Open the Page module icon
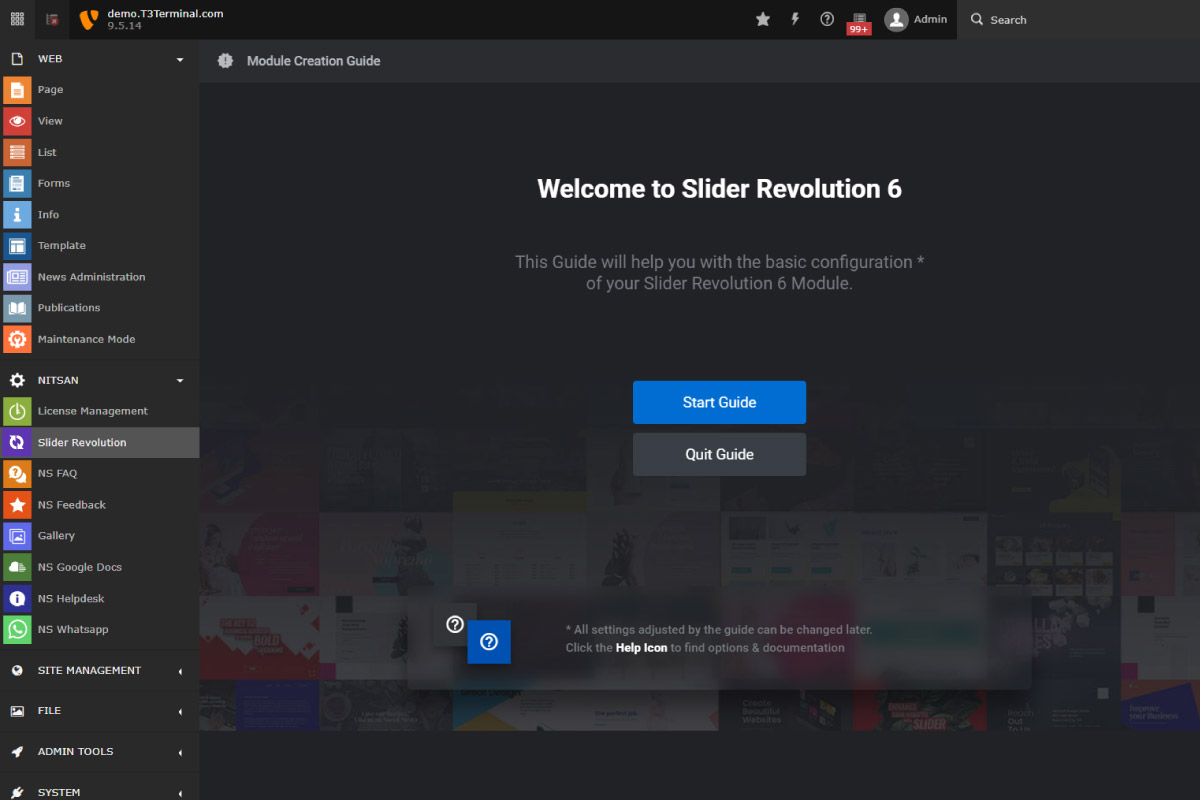Screen dimensions: 1200x800 pyautogui.click(x=17, y=90)
